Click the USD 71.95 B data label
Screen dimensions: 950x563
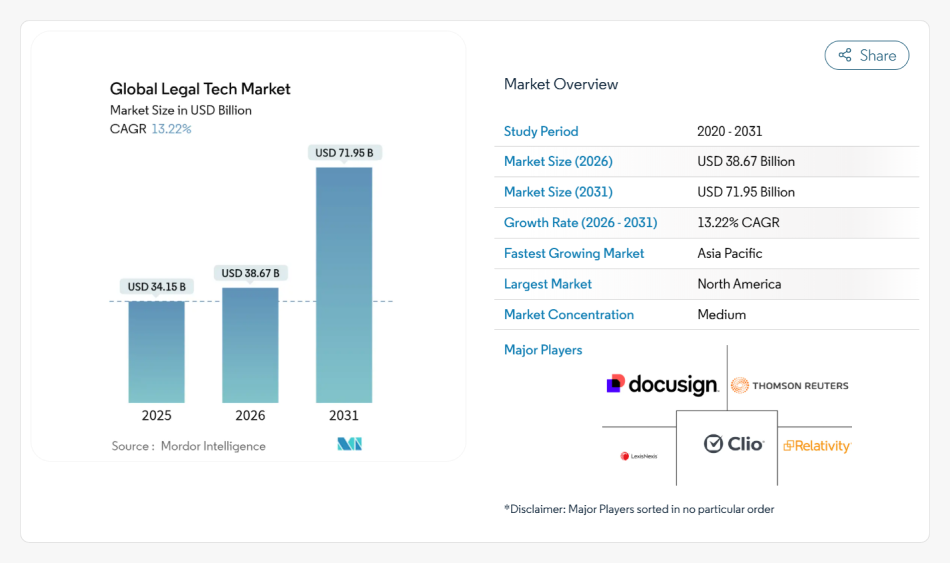344,153
